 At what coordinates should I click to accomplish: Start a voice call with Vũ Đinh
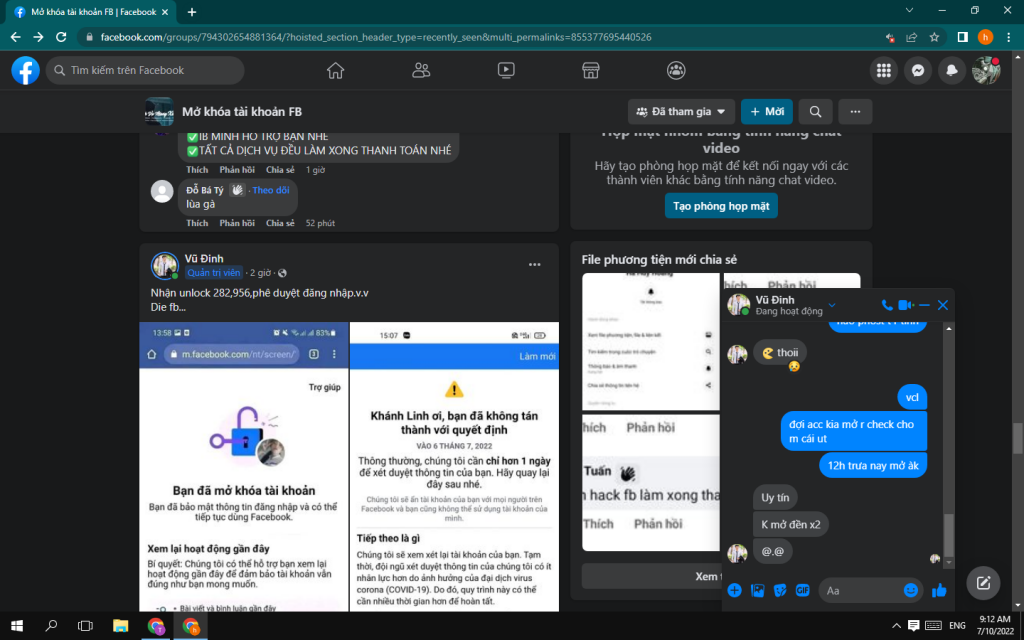[x=887, y=305]
